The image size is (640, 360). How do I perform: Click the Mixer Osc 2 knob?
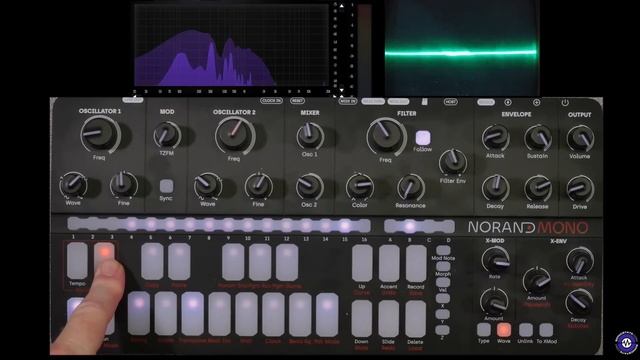tap(309, 187)
